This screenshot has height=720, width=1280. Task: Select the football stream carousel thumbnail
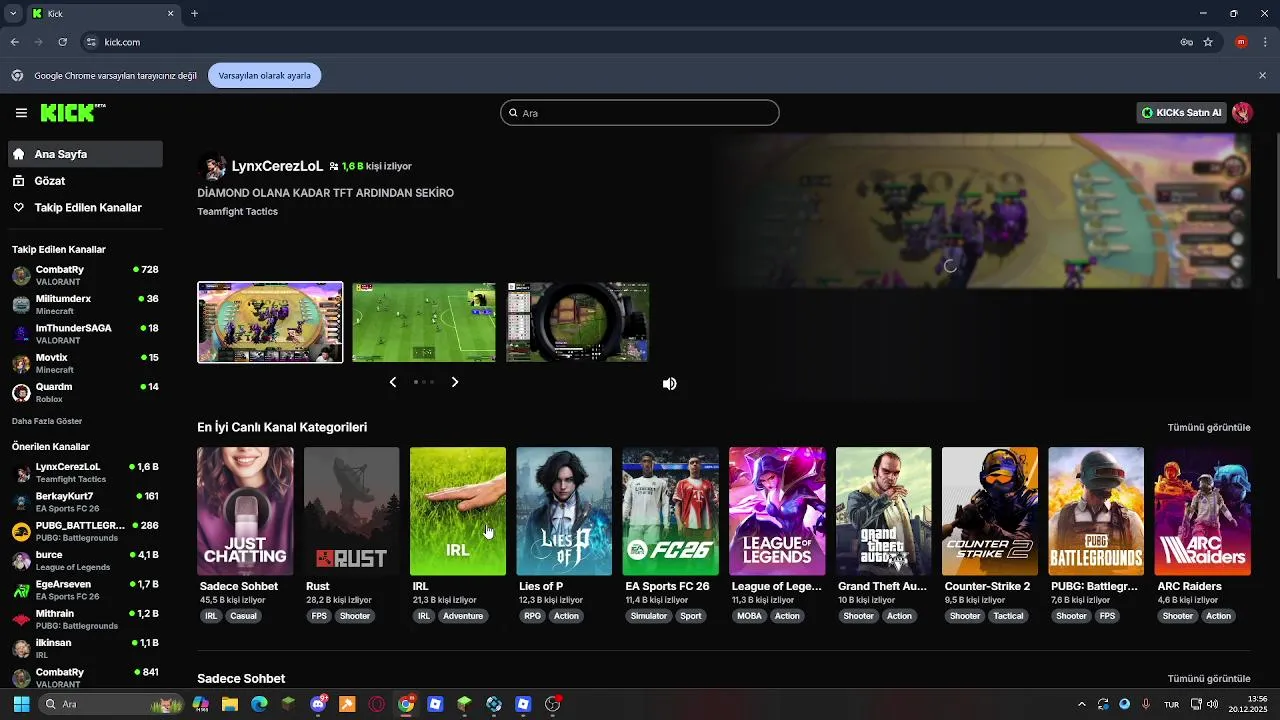tap(424, 322)
